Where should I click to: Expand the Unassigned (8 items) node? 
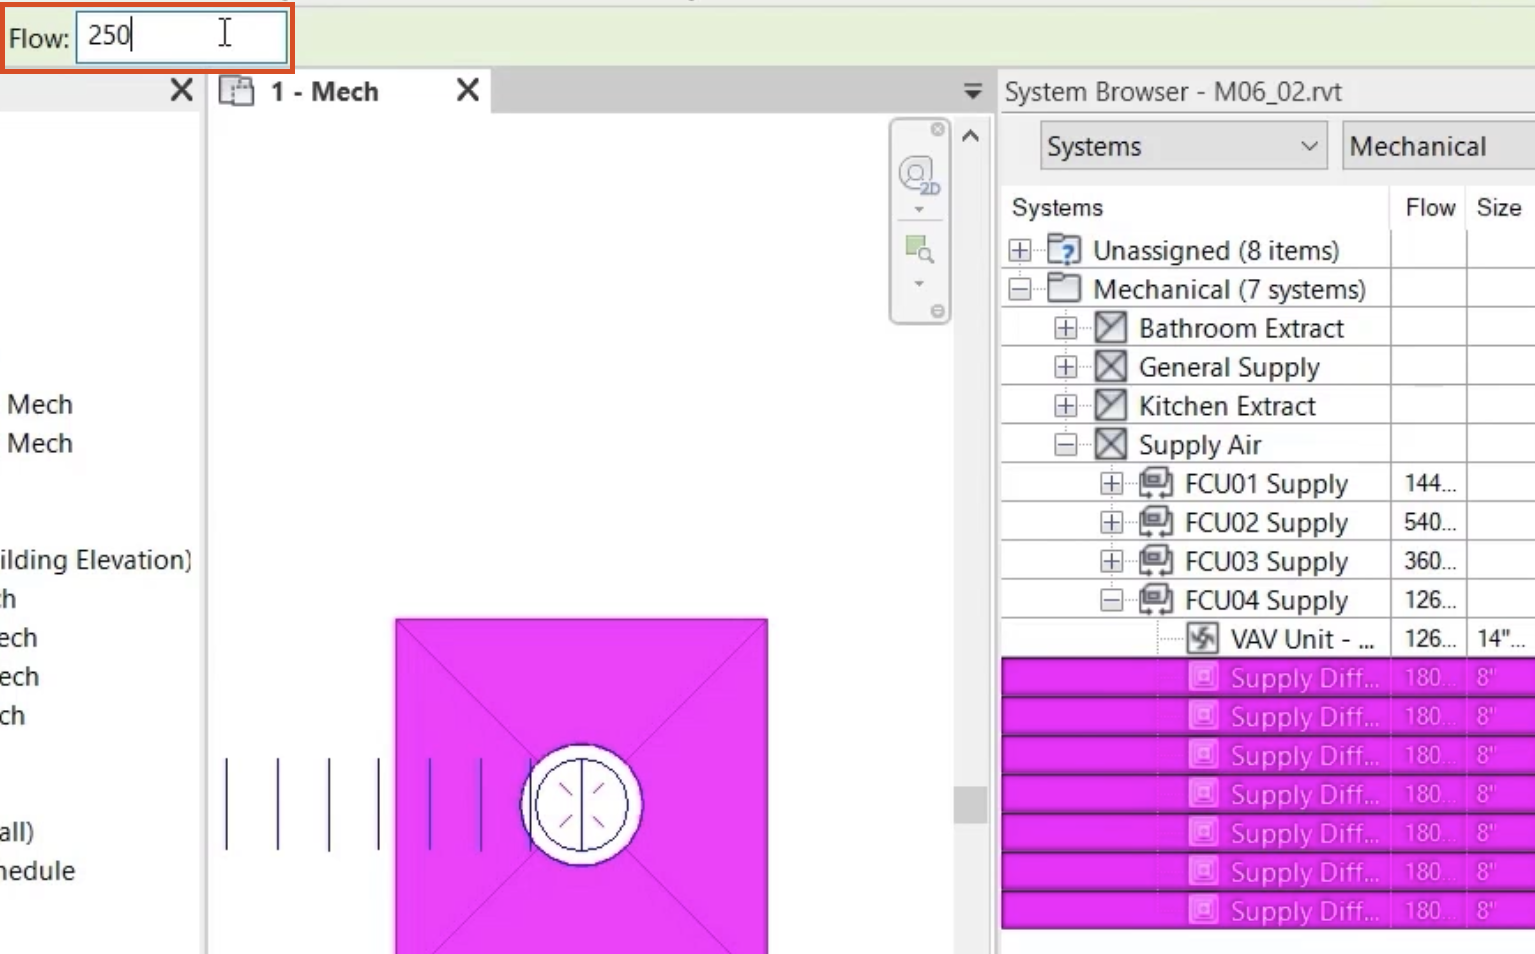(1019, 250)
